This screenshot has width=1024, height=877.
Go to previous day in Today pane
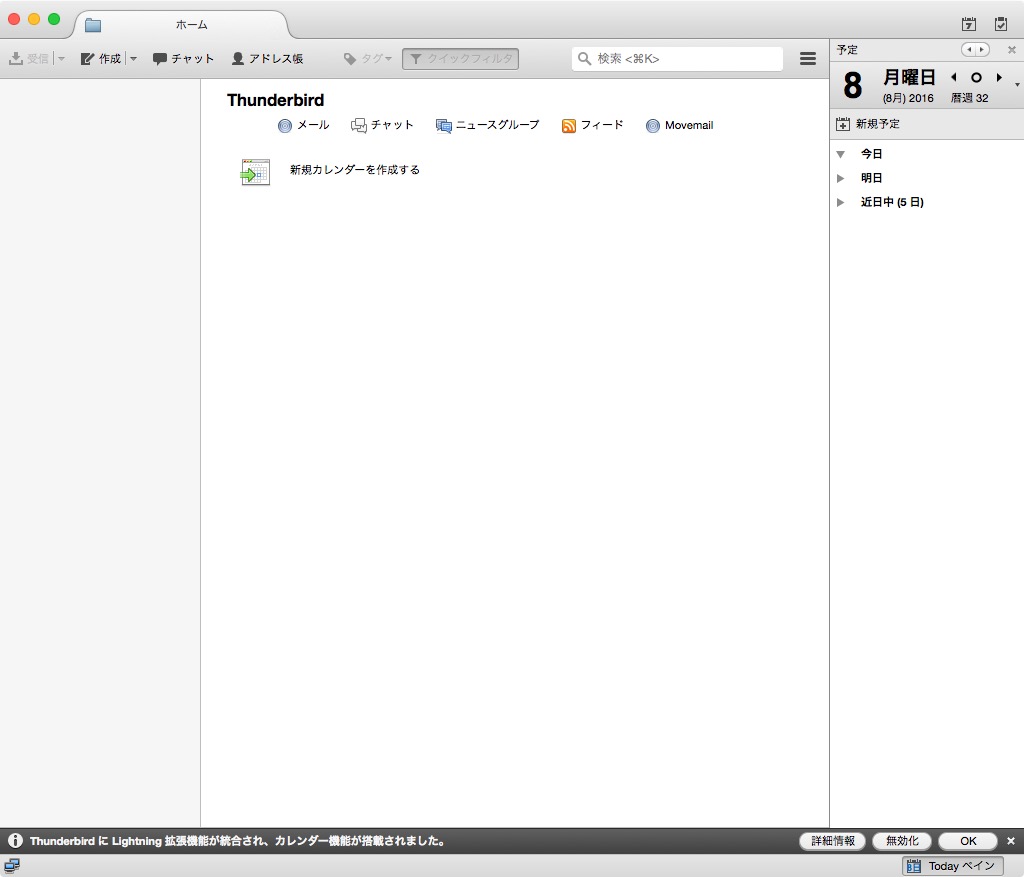point(954,77)
